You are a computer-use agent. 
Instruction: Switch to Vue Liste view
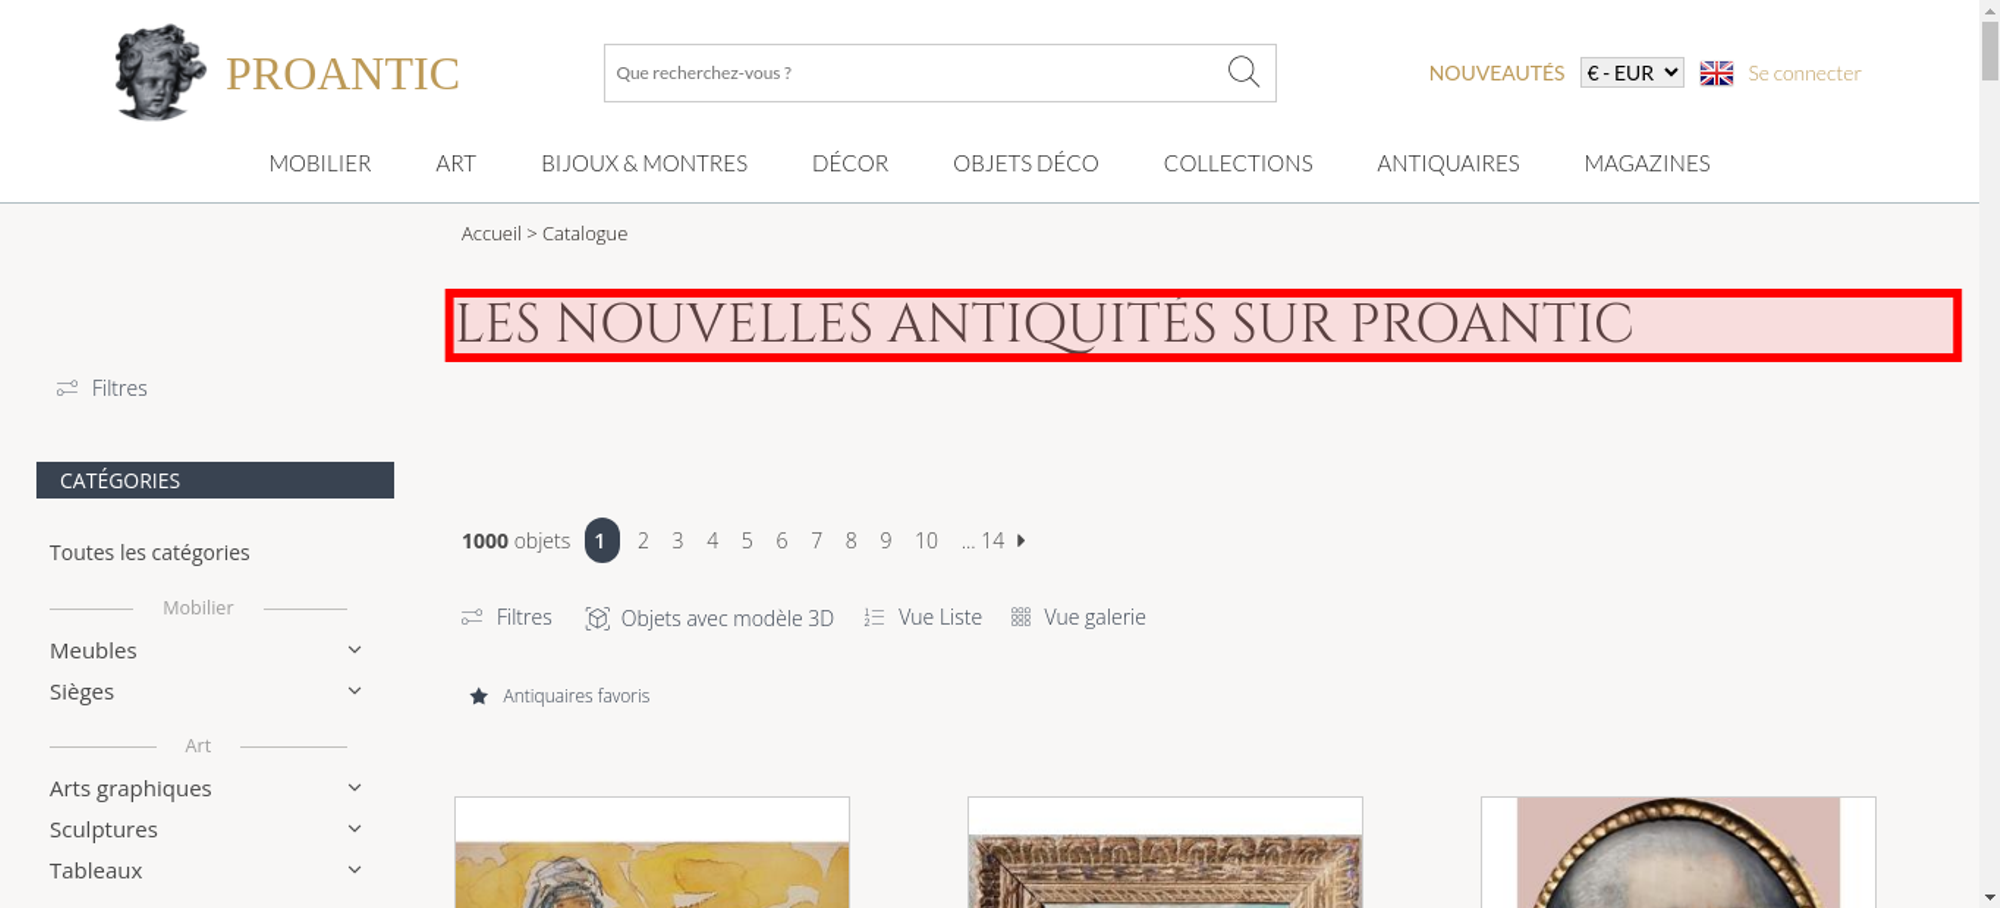coord(923,618)
